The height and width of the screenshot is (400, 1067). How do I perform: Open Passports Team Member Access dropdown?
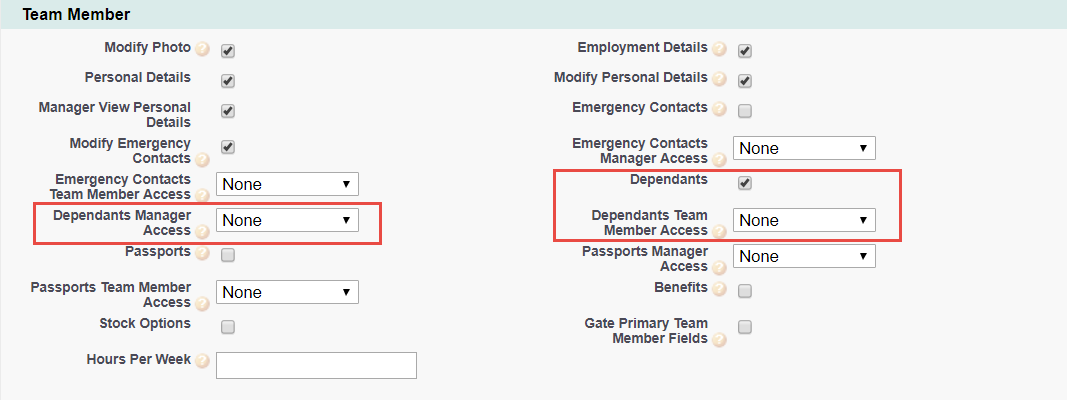click(287, 292)
